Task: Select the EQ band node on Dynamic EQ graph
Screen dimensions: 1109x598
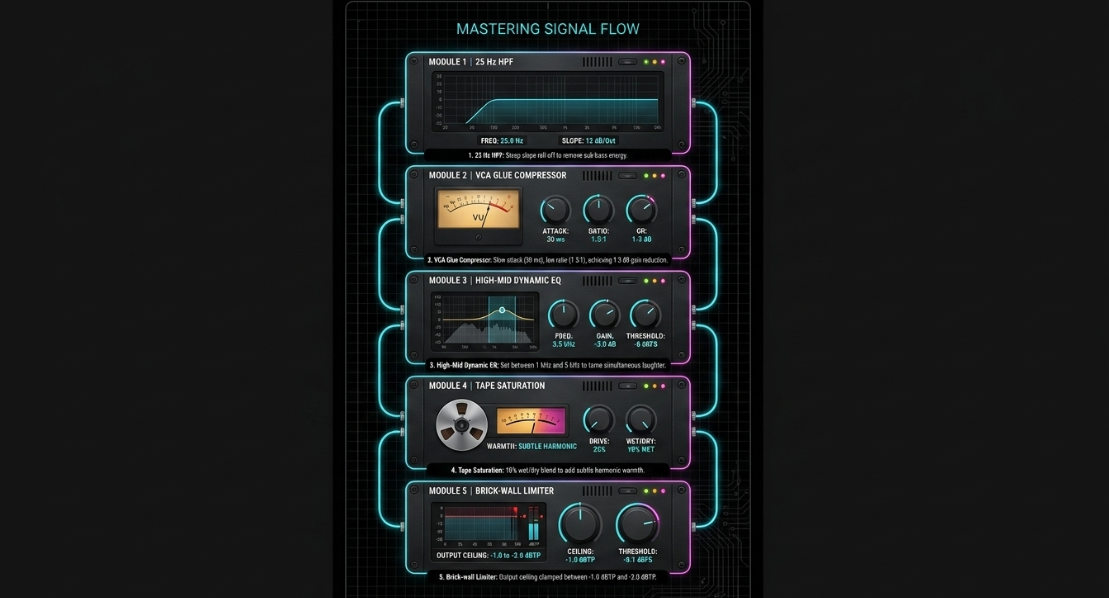Action: [502, 310]
